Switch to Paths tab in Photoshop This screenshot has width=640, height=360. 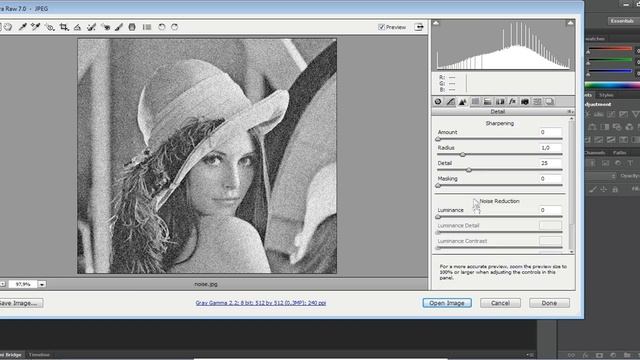(x=620, y=153)
